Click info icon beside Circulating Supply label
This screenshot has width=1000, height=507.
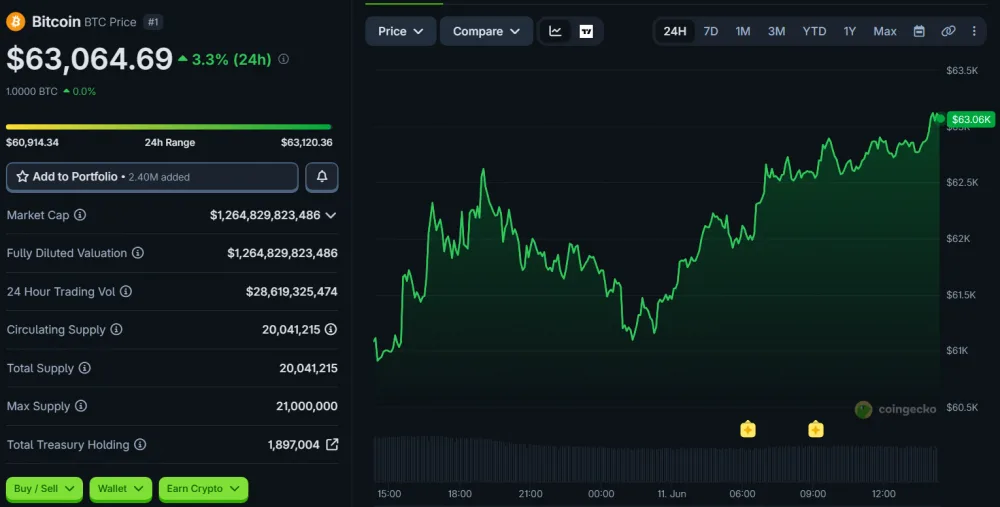[116, 330]
